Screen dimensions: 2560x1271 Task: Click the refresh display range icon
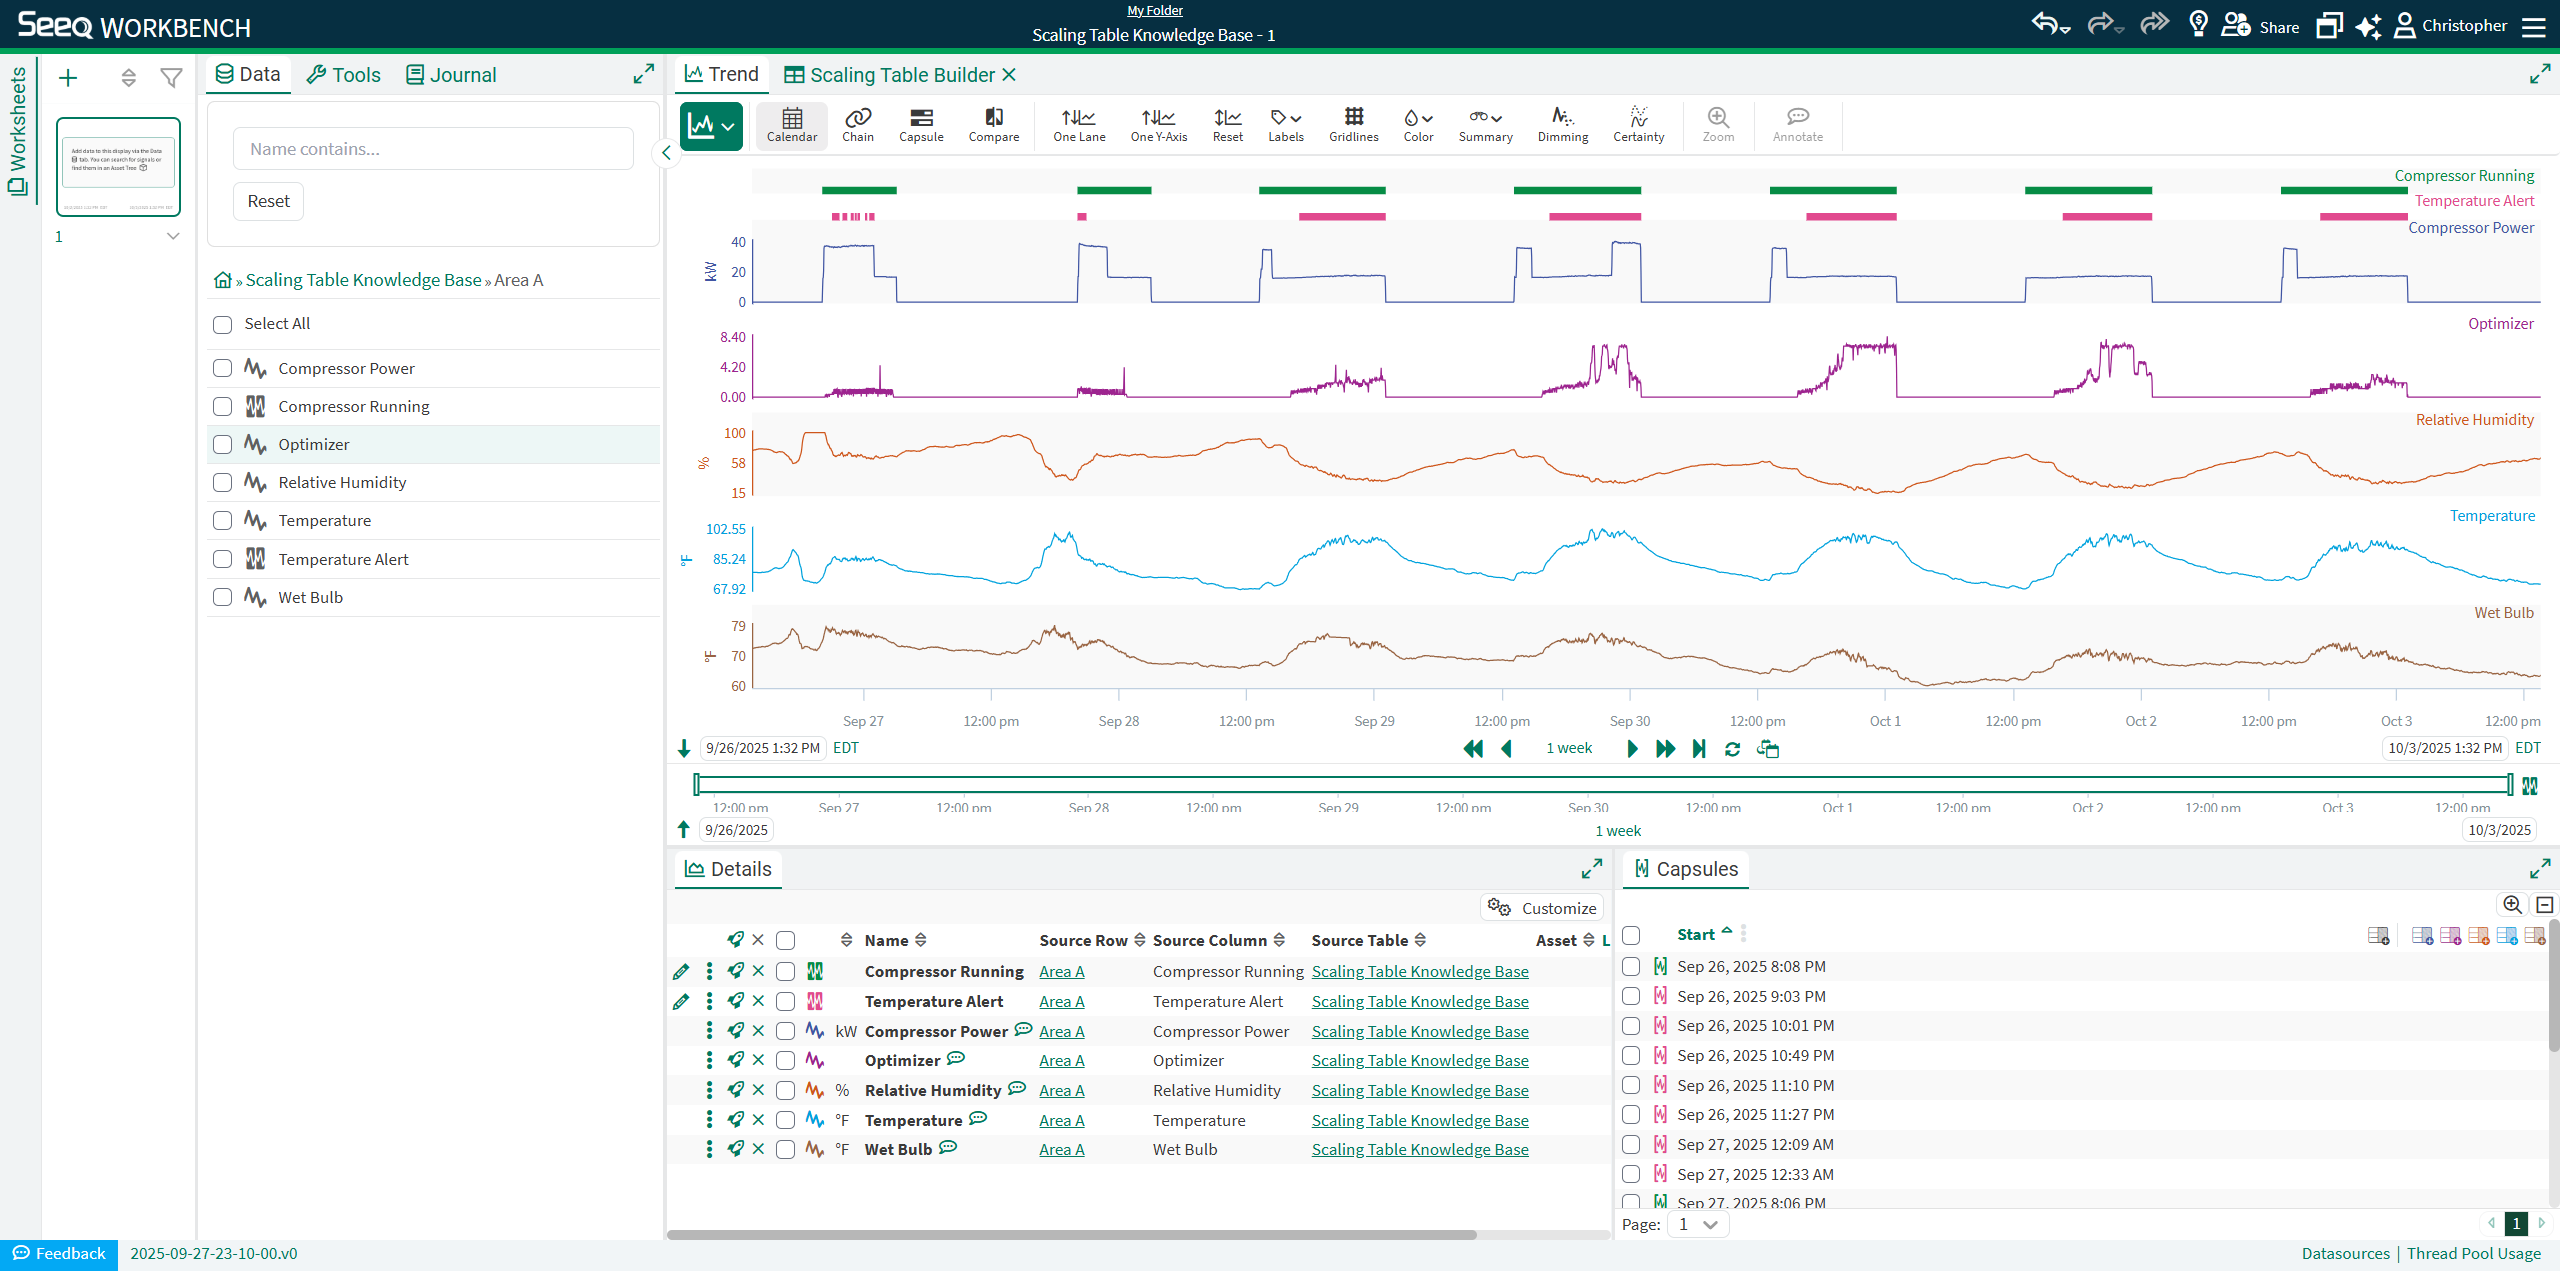(1732, 749)
